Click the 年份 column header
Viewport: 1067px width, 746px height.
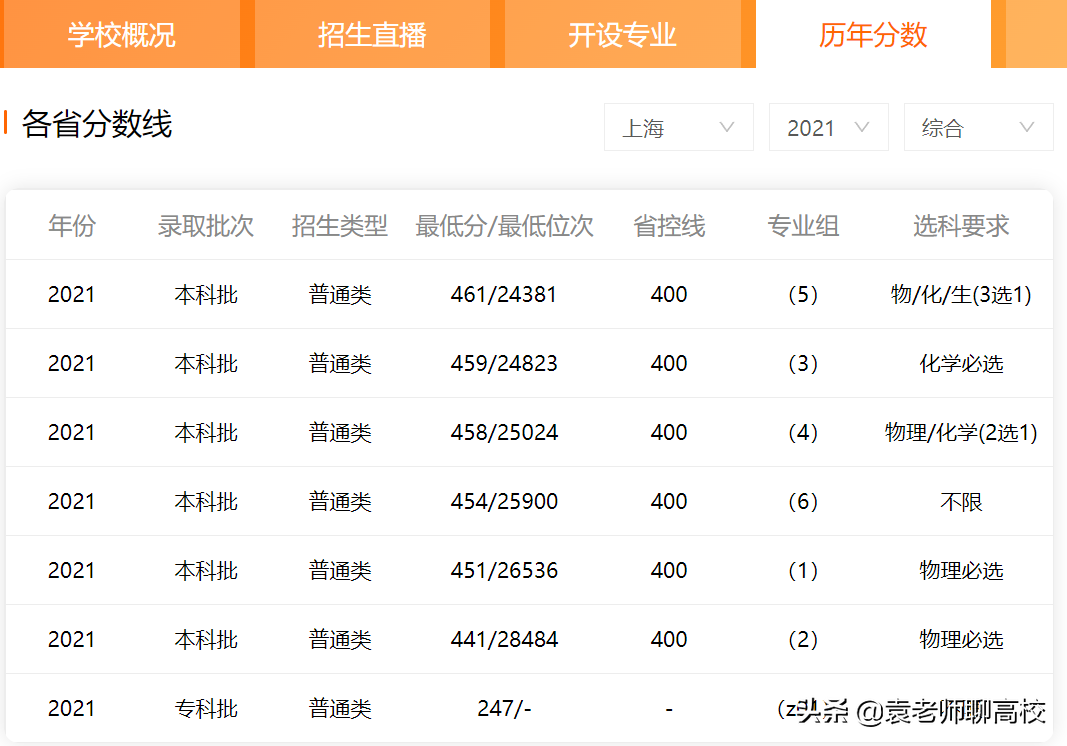point(71,226)
